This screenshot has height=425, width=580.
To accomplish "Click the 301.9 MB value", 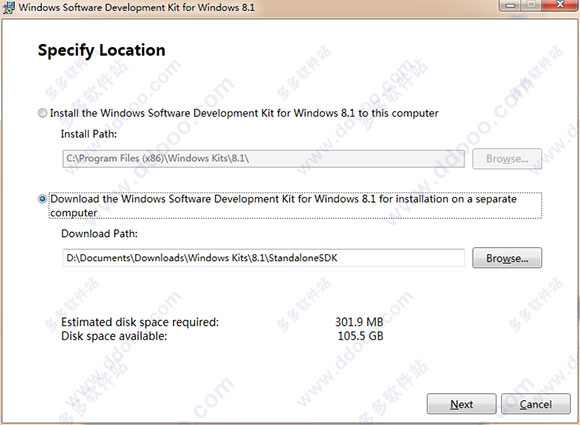I will pyautogui.click(x=359, y=322).
